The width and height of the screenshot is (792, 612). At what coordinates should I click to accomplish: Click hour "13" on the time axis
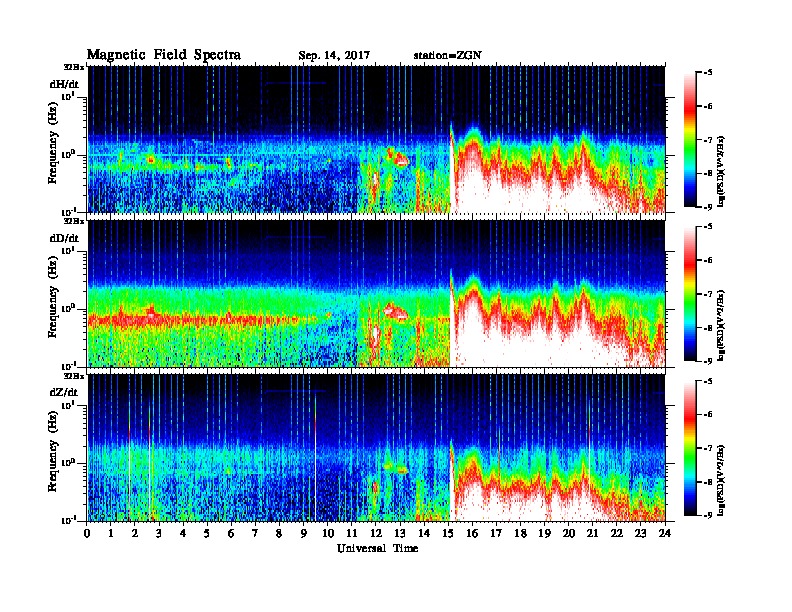pos(400,533)
